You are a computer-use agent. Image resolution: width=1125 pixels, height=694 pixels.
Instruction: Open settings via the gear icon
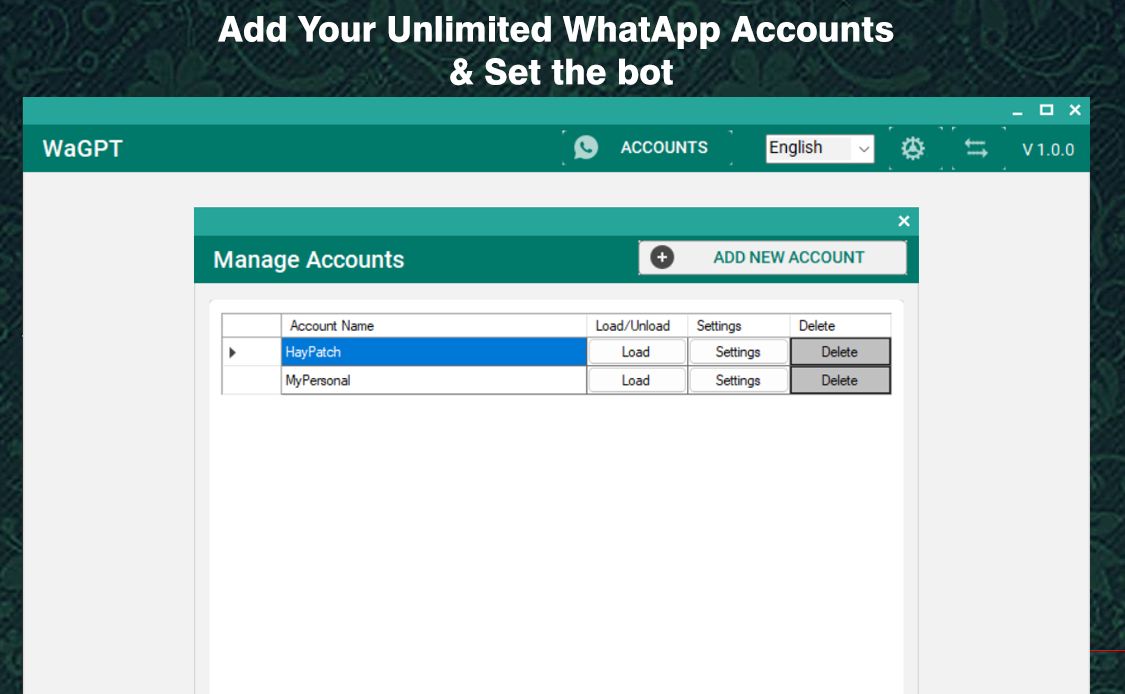pyautogui.click(x=913, y=149)
